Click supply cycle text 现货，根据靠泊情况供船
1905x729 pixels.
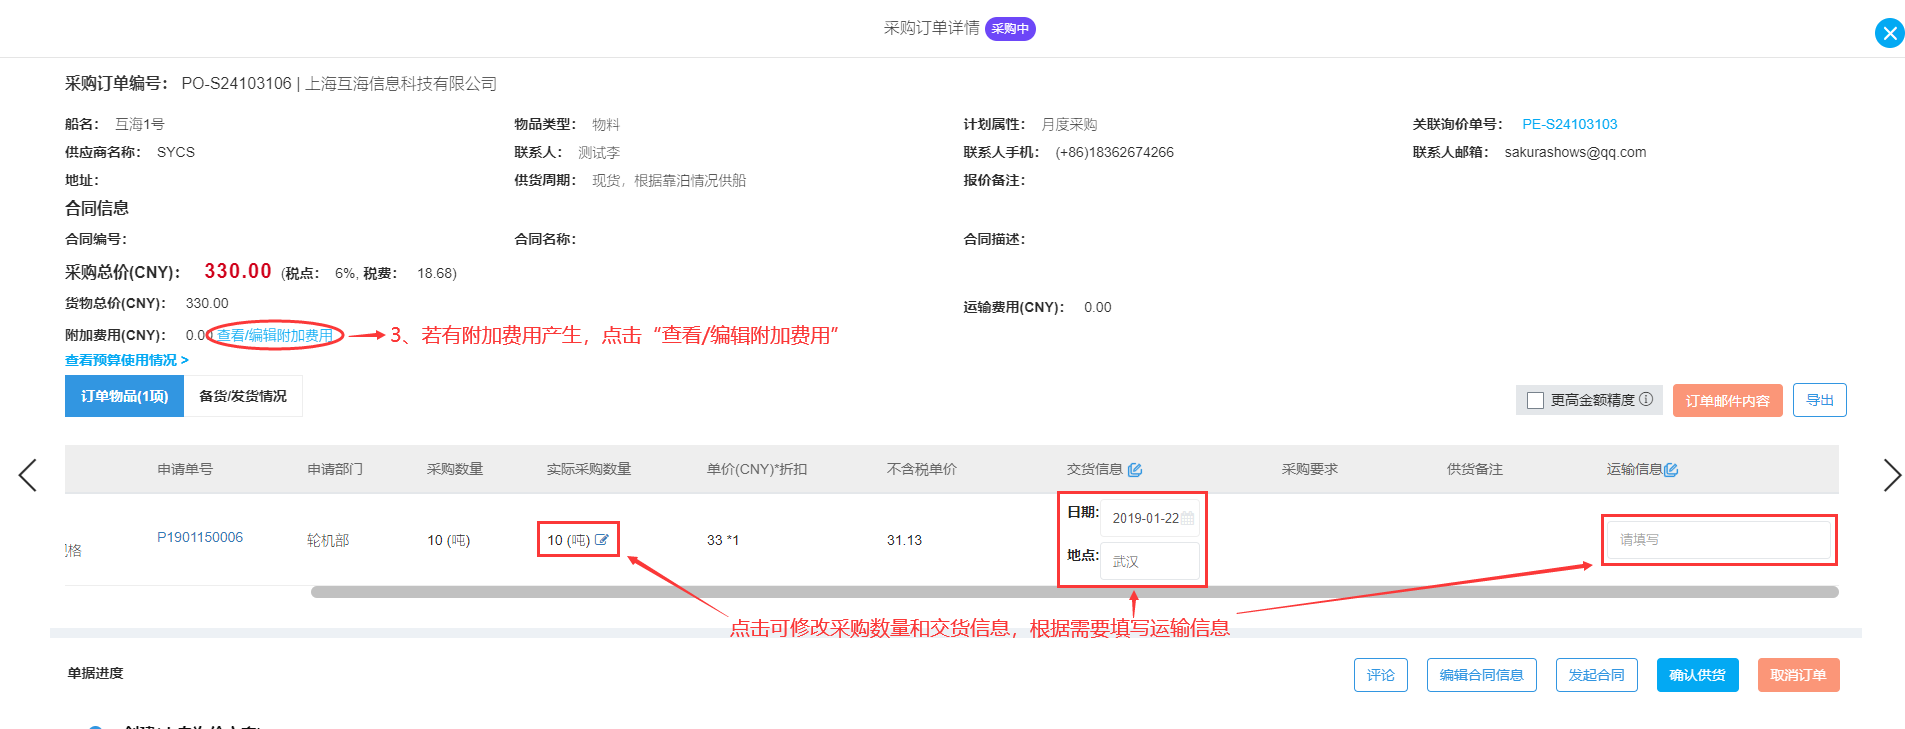coord(669,180)
